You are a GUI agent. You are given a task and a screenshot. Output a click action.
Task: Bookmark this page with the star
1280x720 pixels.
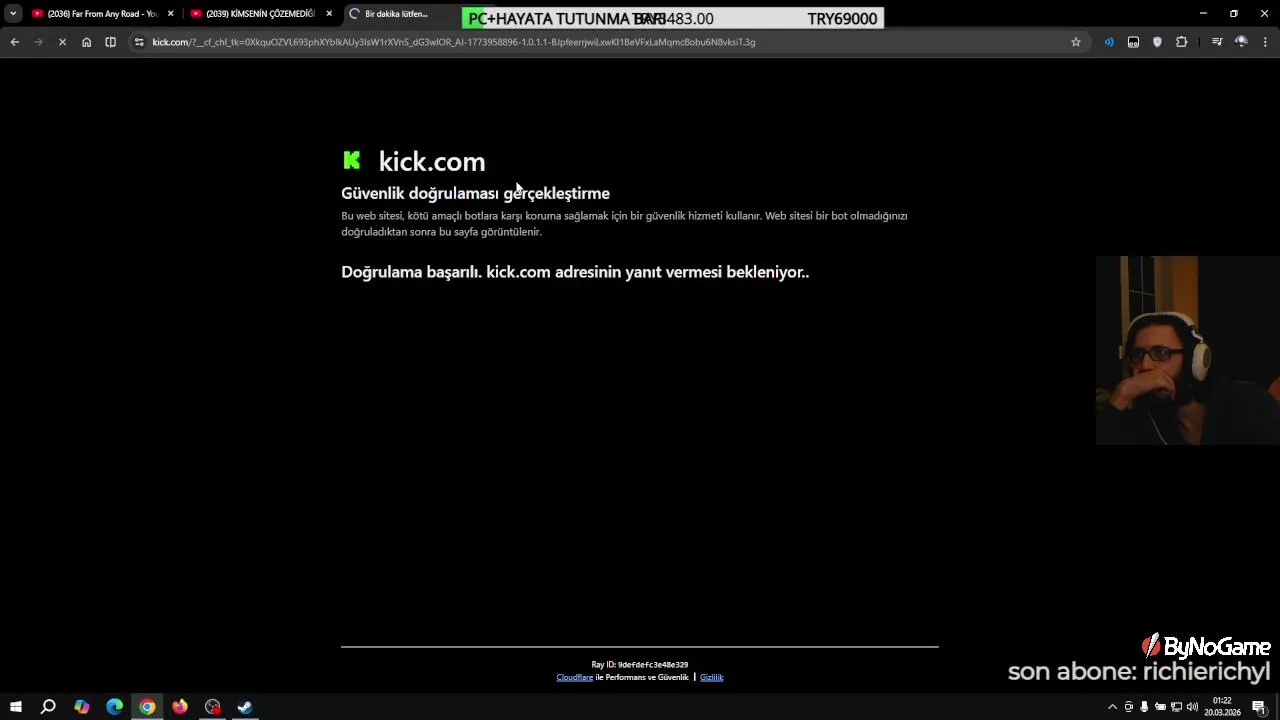pos(1076,42)
